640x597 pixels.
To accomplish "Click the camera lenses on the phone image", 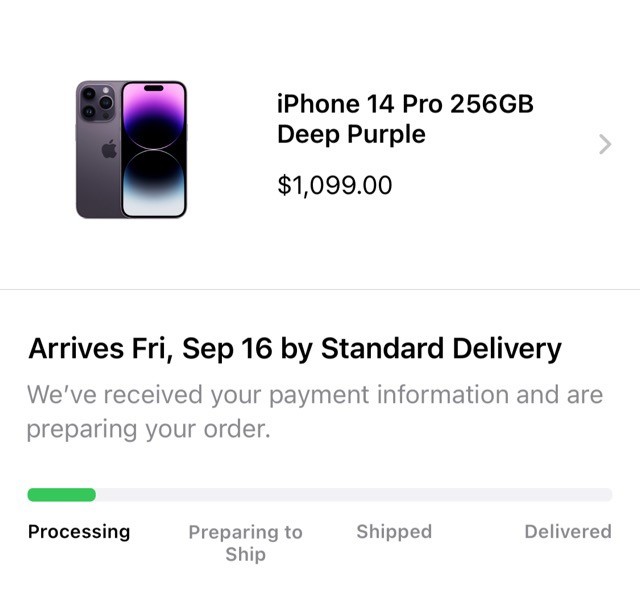I will pos(97,103).
